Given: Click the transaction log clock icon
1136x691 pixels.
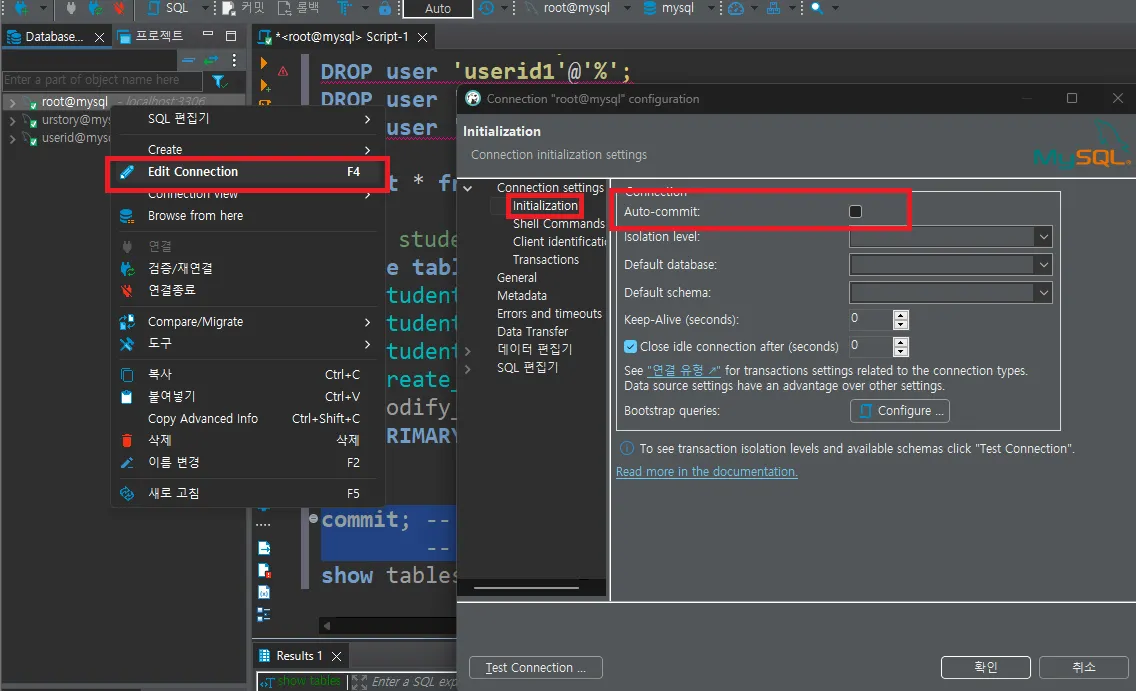Looking at the screenshot, I should [487, 8].
